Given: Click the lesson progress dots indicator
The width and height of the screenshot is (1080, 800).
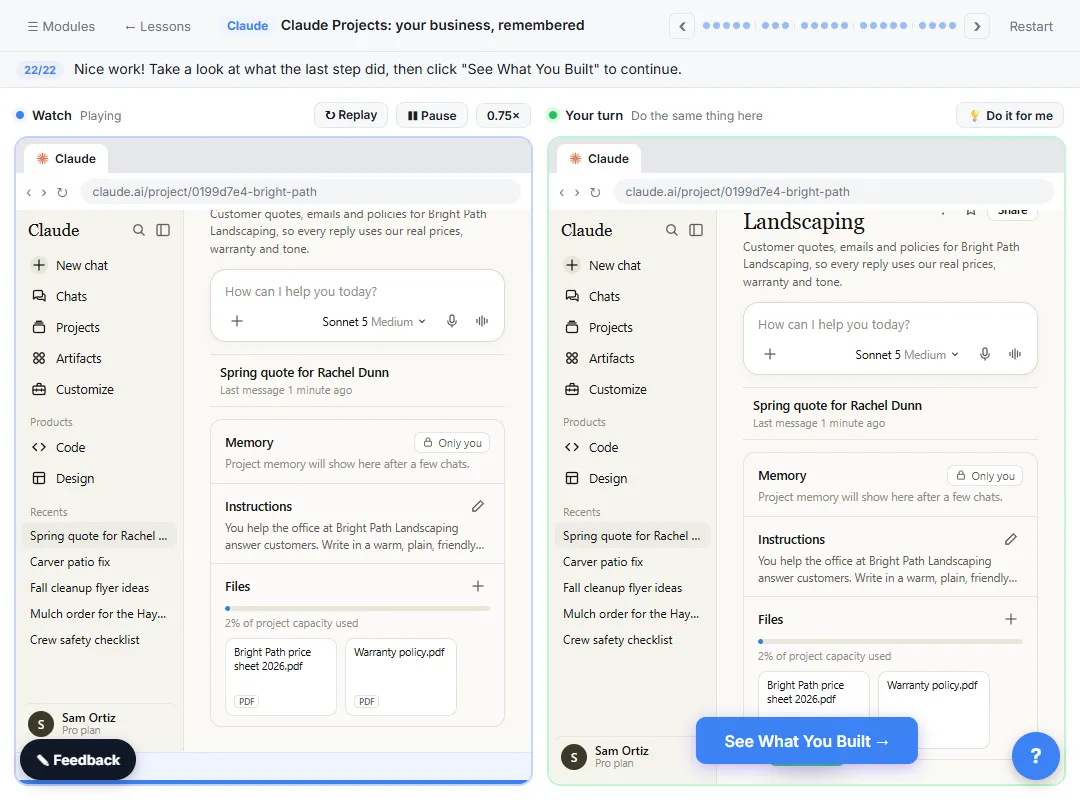Looking at the screenshot, I should 829,25.
